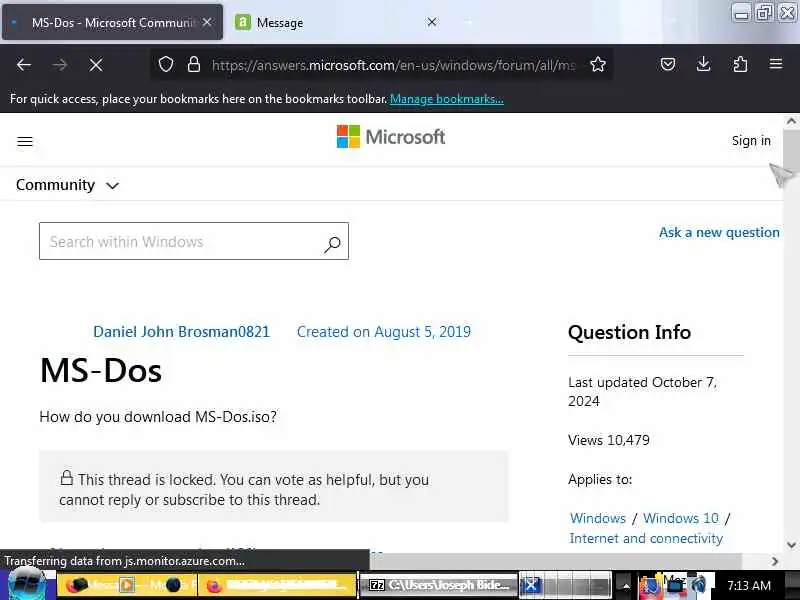The image size is (800, 600).
Task: Go back with the browser back arrow
Action: (x=24, y=65)
